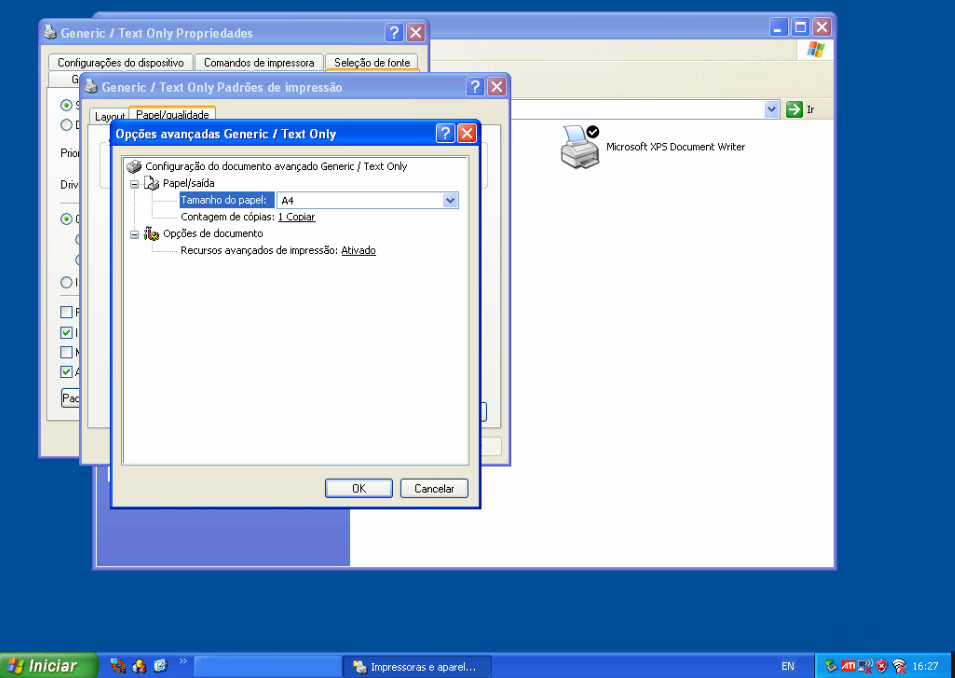Open the Configurações do dispositivo tab
The image size is (955, 678).
point(120,63)
